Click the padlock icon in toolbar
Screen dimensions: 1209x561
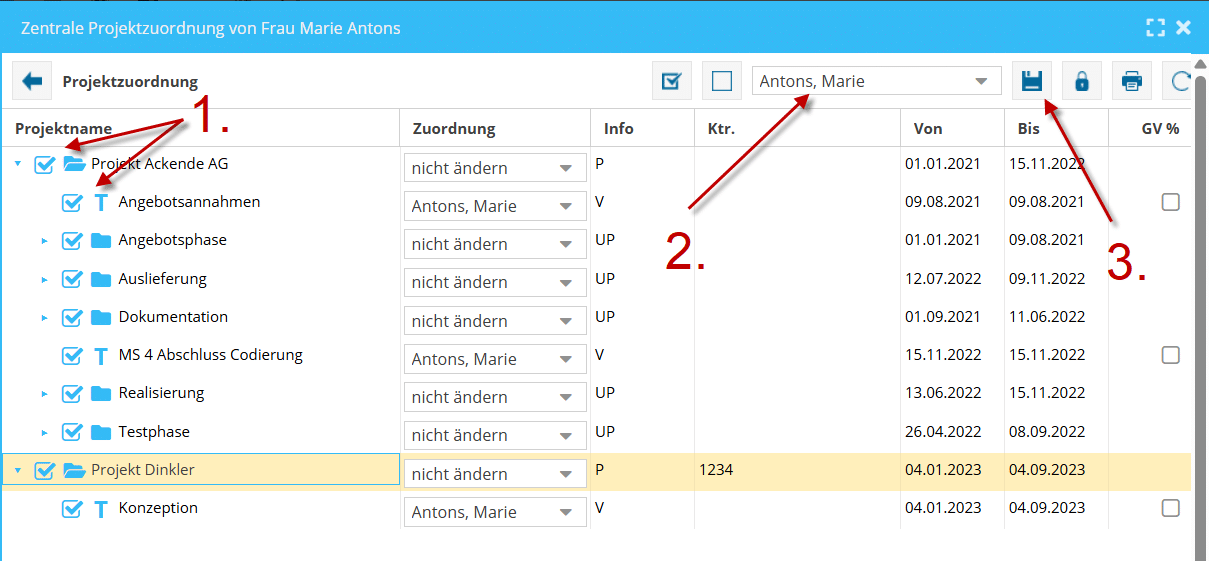1081,82
